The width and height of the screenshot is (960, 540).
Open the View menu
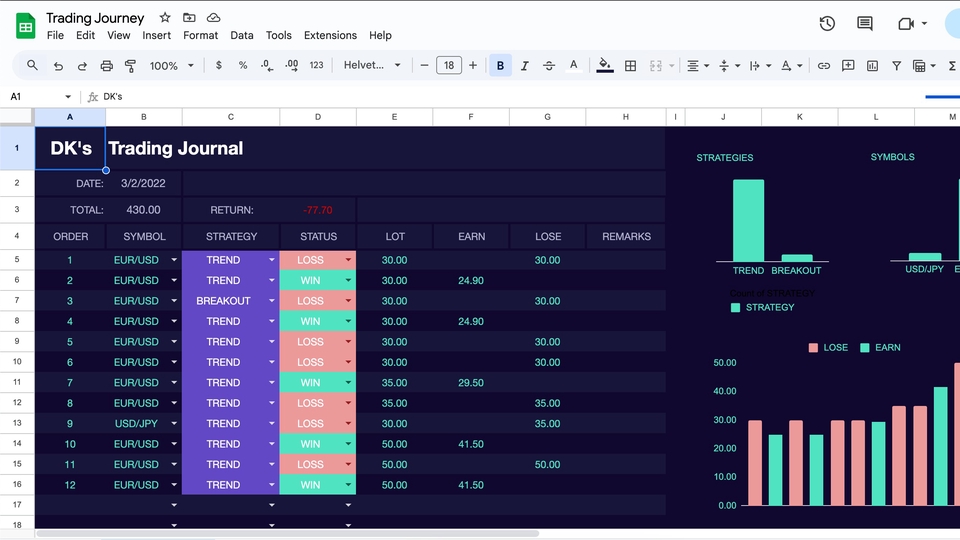pos(119,36)
